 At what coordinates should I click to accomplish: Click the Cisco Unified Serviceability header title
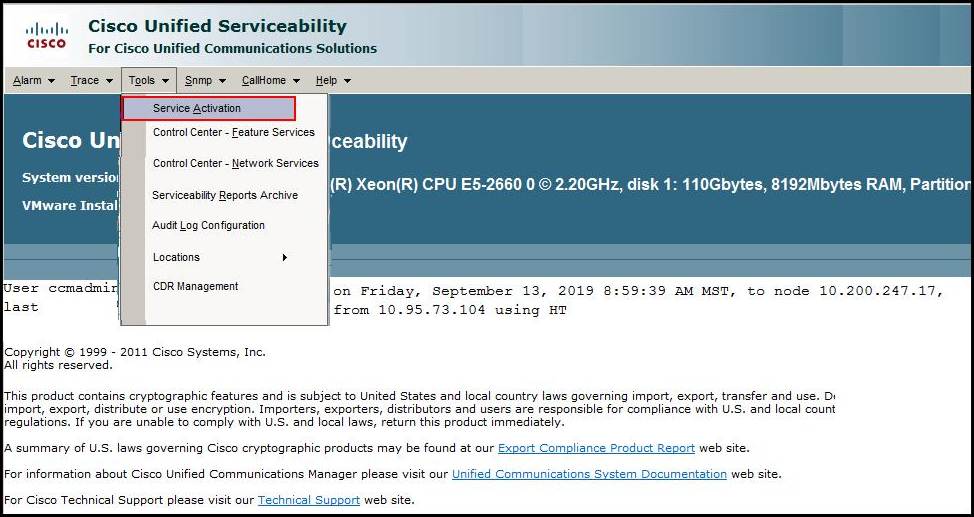(x=217, y=26)
